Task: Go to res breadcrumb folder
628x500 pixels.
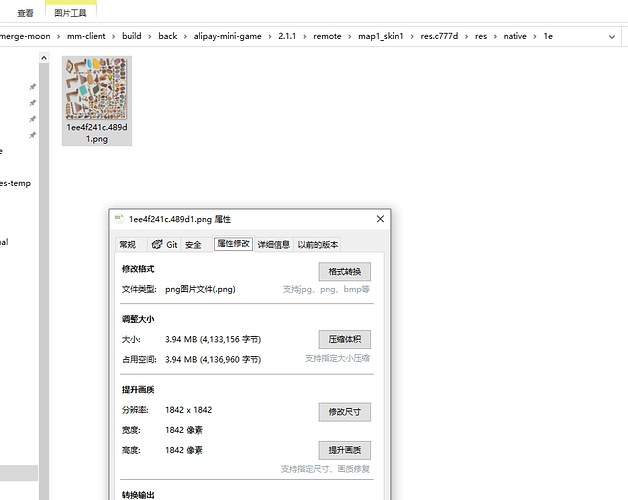Action: click(x=481, y=36)
